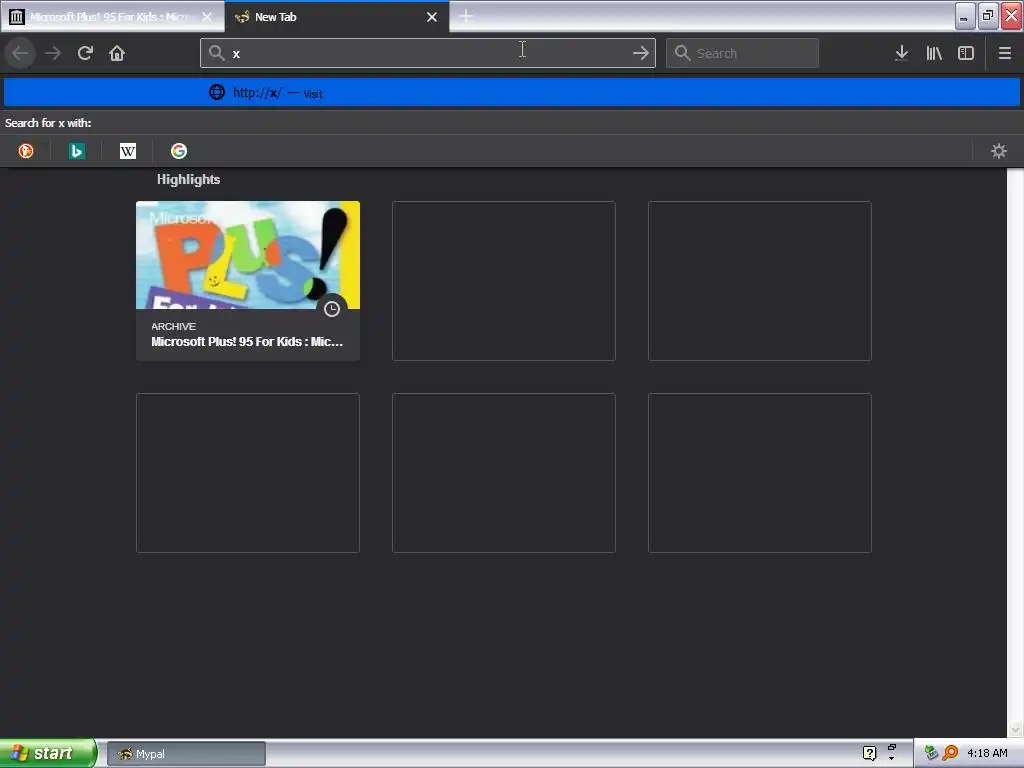Close the Microsoft Plus! 95 tab
The width and height of the screenshot is (1024, 768).
pyautogui.click(x=207, y=17)
